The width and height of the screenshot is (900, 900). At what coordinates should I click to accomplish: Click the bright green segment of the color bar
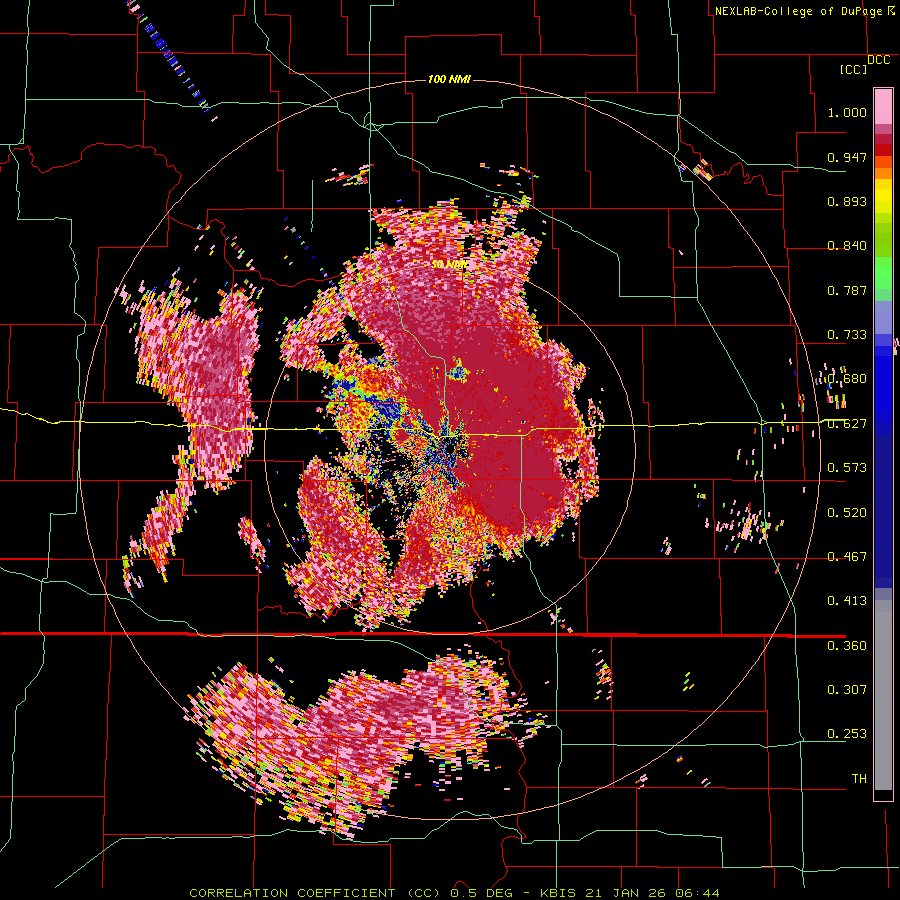click(x=883, y=272)
